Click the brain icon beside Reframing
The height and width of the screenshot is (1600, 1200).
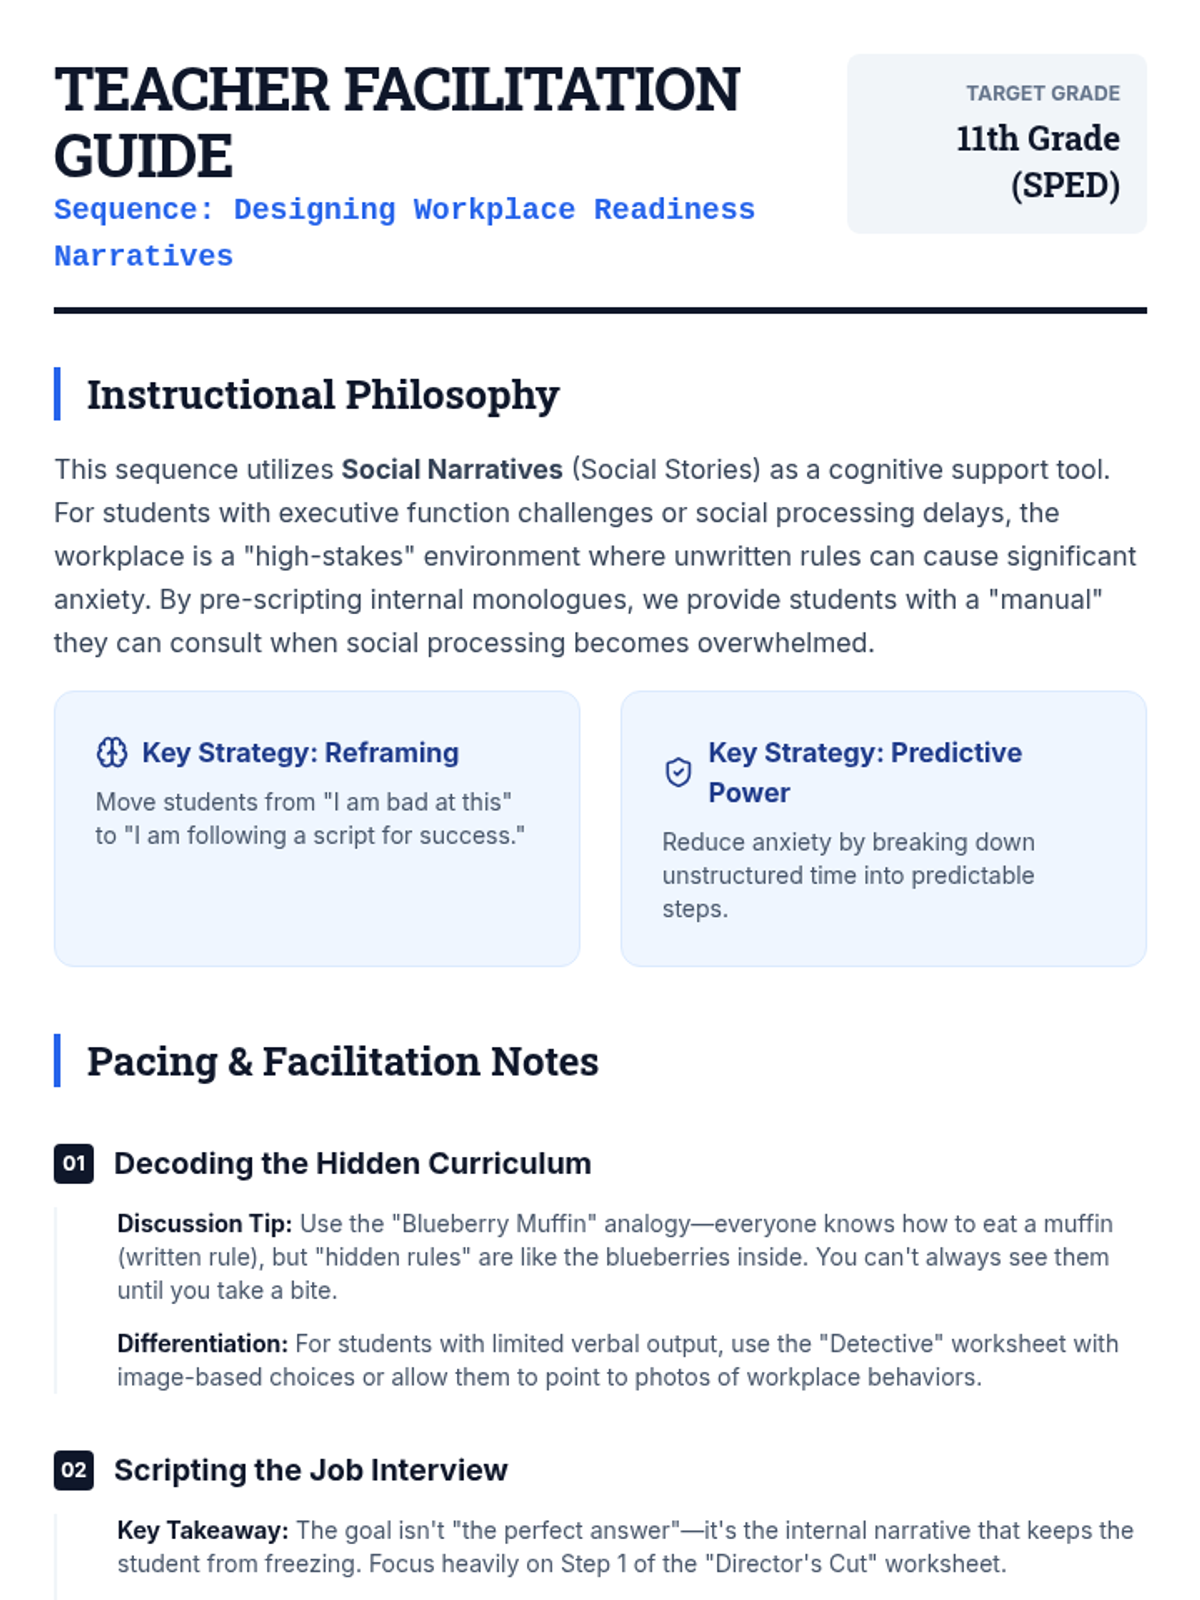tap(112, 752)
